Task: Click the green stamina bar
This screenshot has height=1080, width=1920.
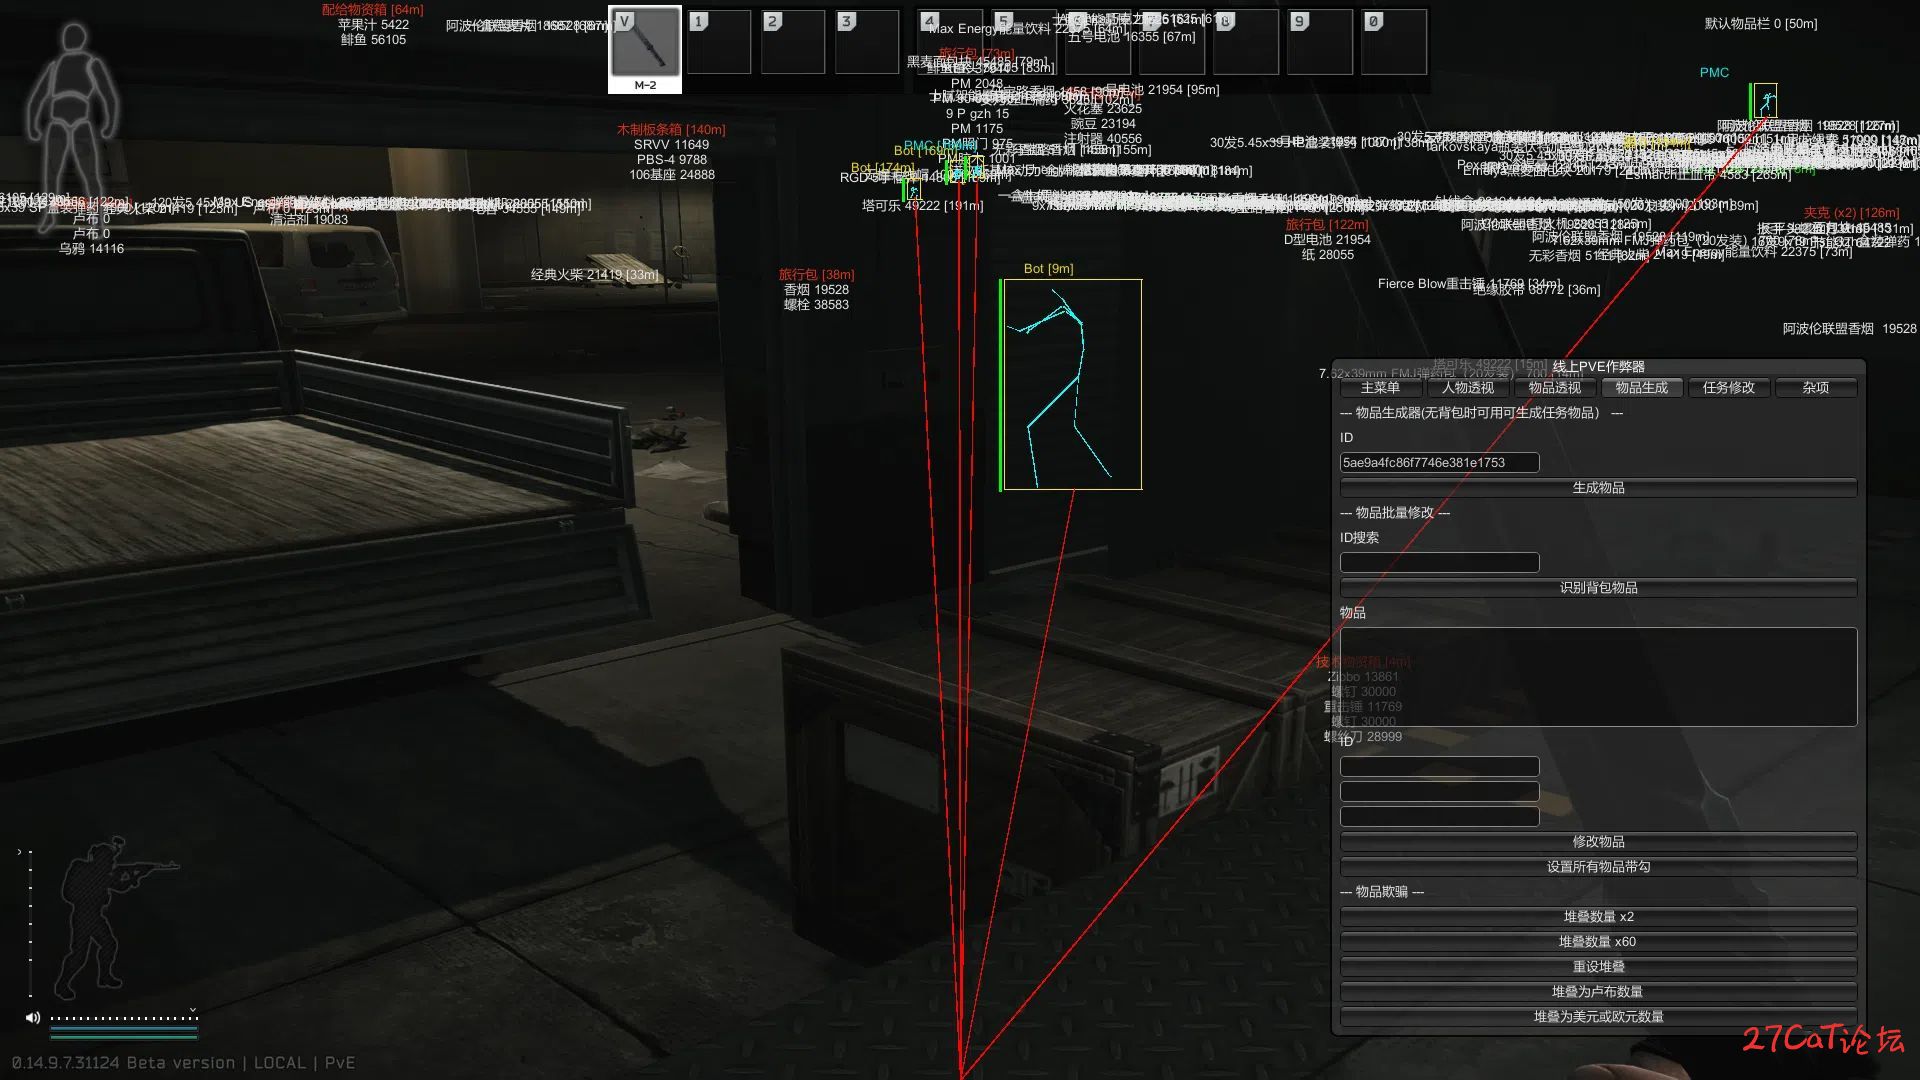Action: click(x=124, y=1036)
